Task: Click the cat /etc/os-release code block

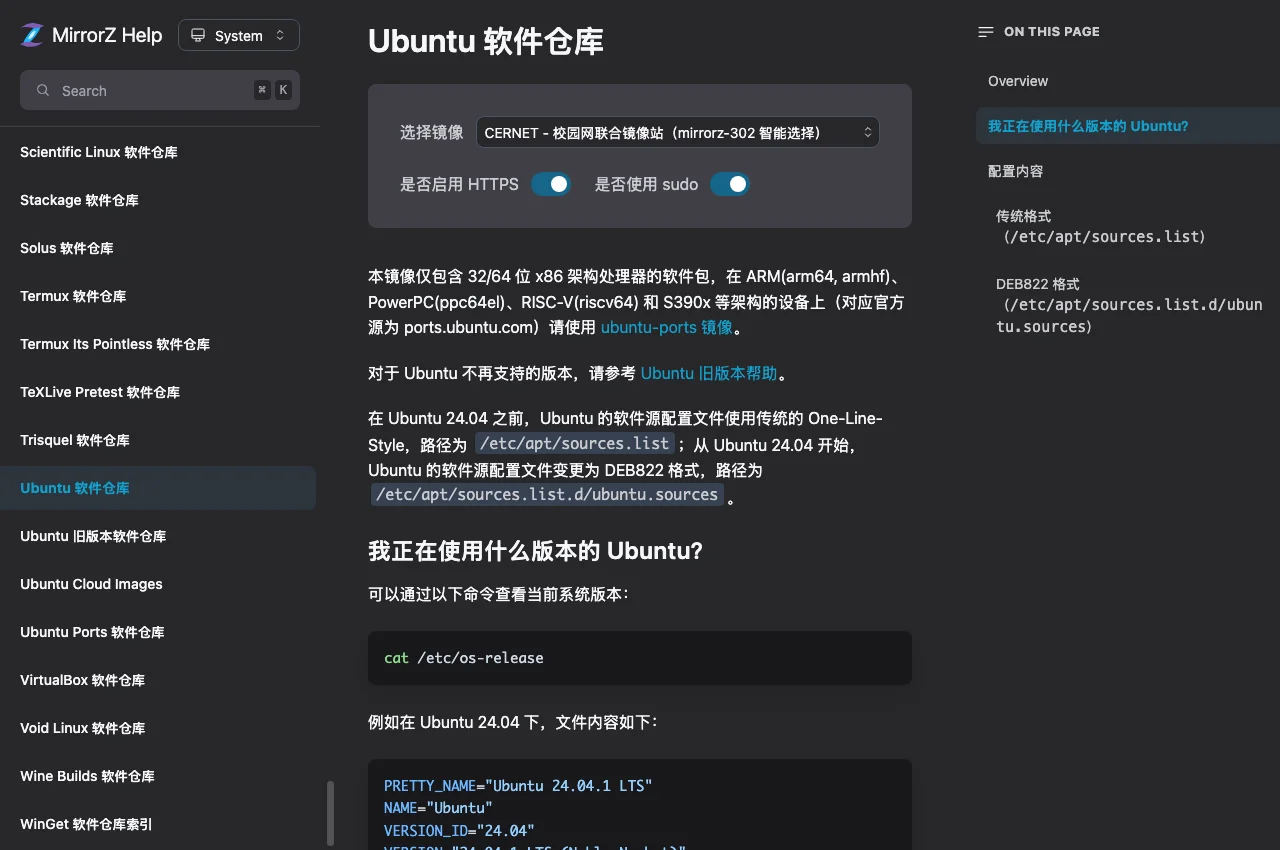Action: click(x=640, y=658)
